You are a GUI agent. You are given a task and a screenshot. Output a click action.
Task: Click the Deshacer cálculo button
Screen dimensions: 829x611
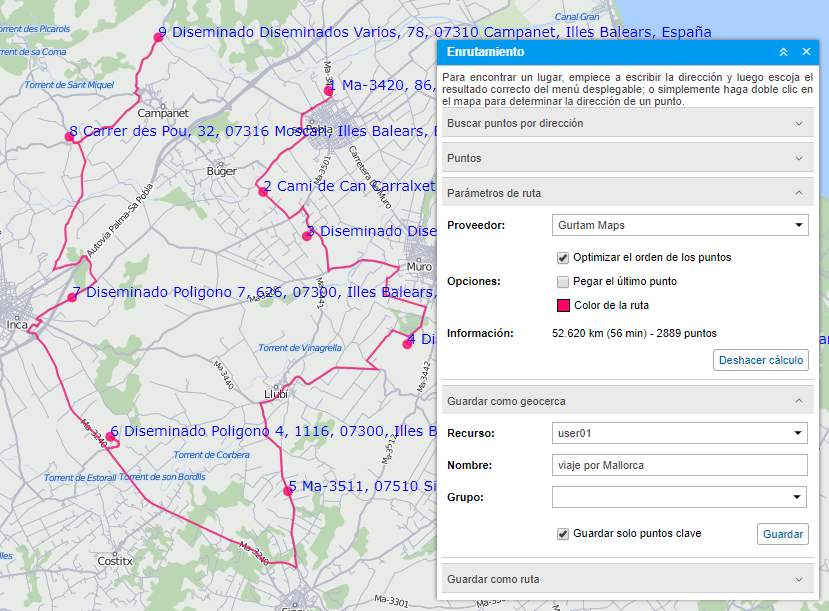pyautogui.click(x=760, y=360)
